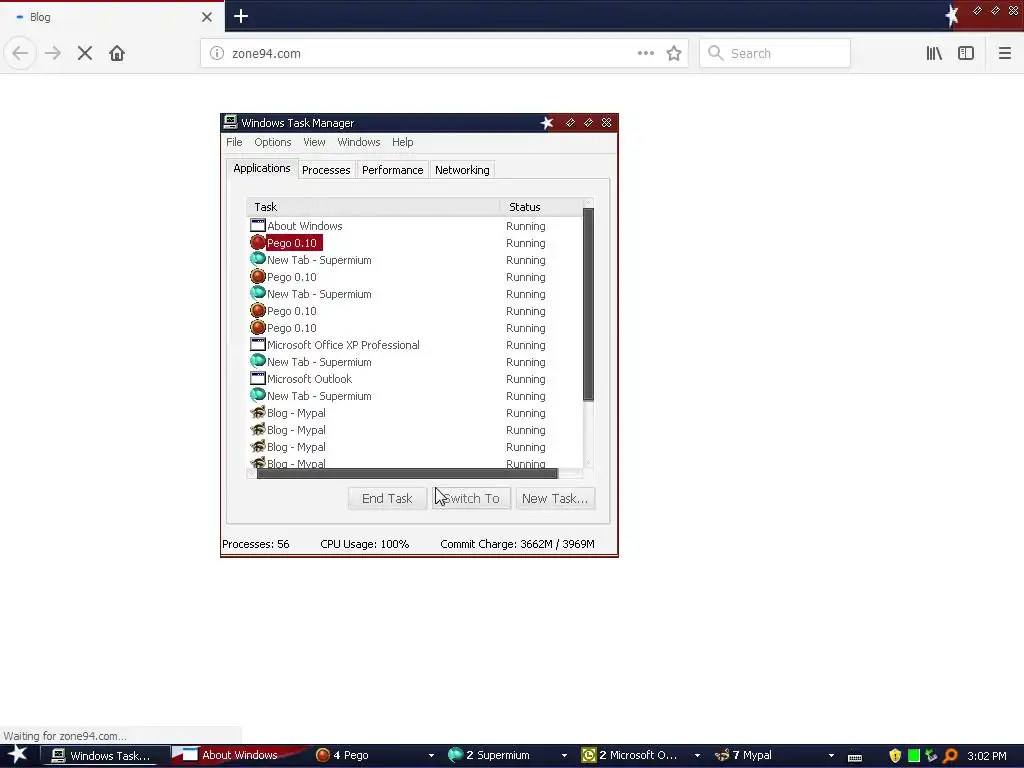Viewport: 1024px width, 768px height.
Task: Open Task Manager File menu
Action: 234,142
